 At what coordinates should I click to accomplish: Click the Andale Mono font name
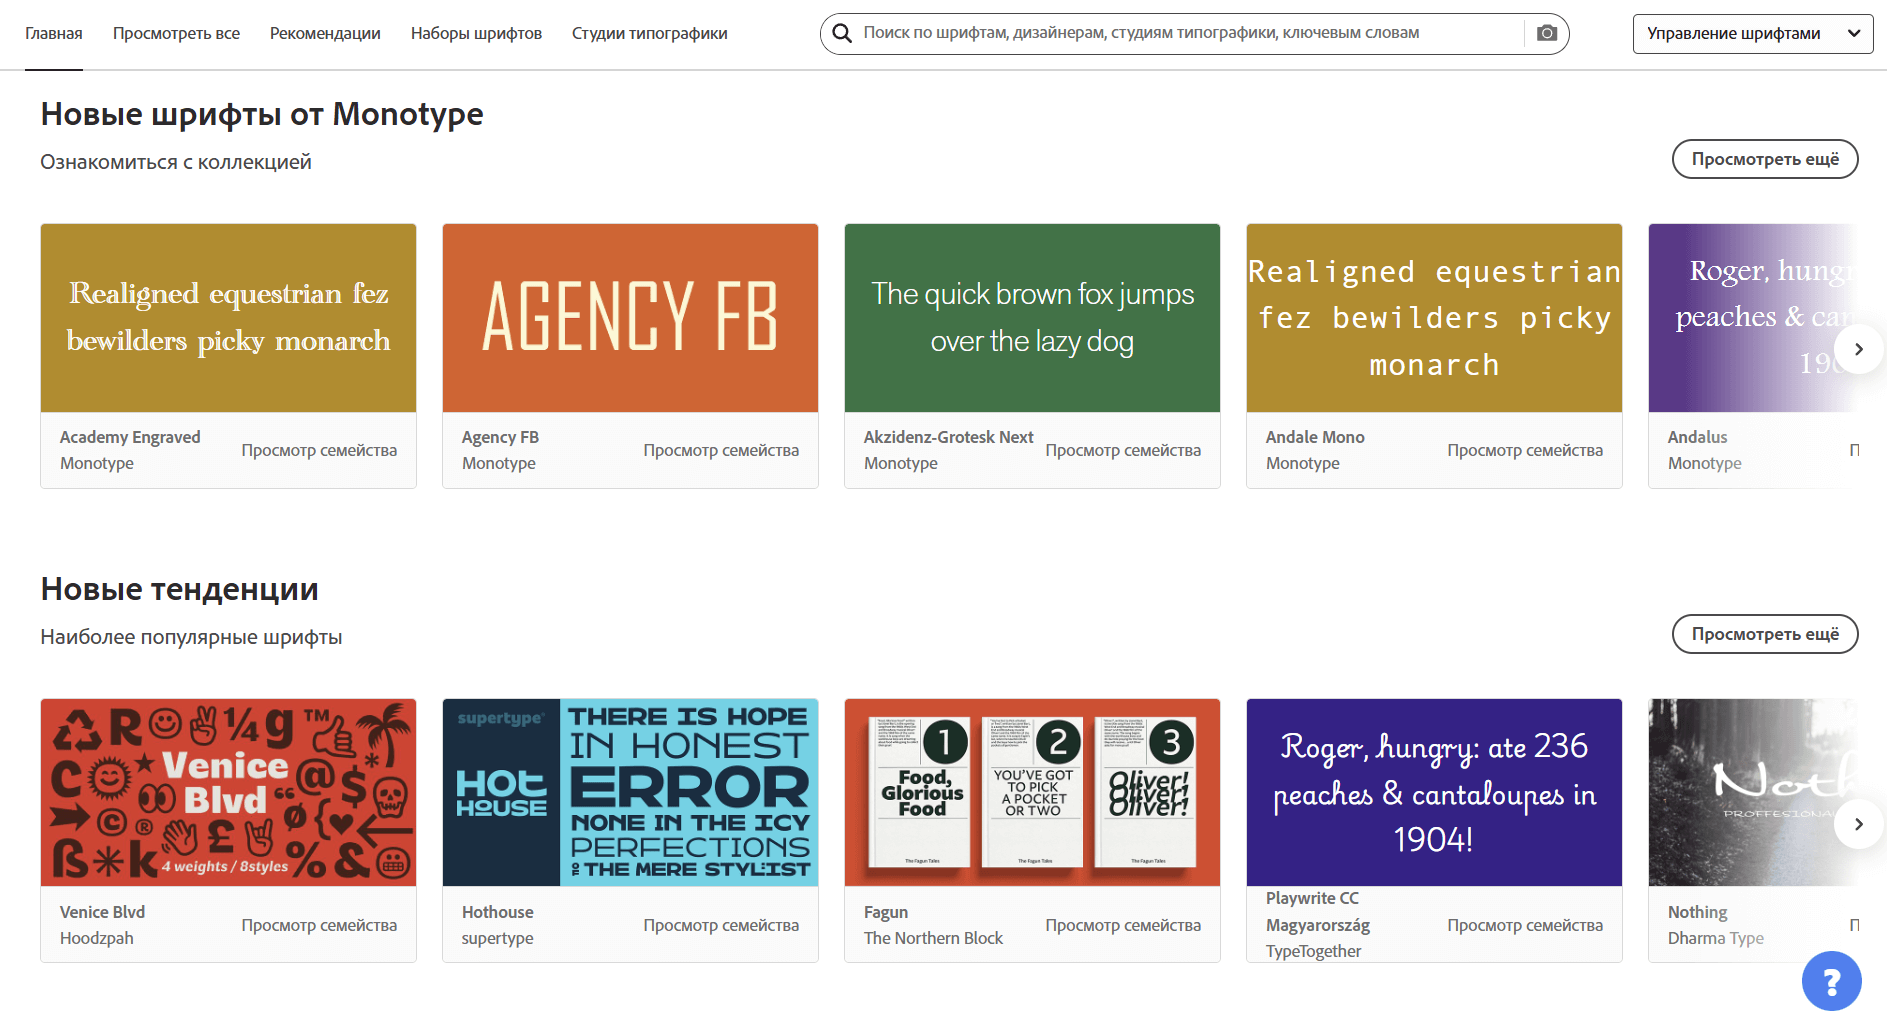click(x=1315, y=437)
